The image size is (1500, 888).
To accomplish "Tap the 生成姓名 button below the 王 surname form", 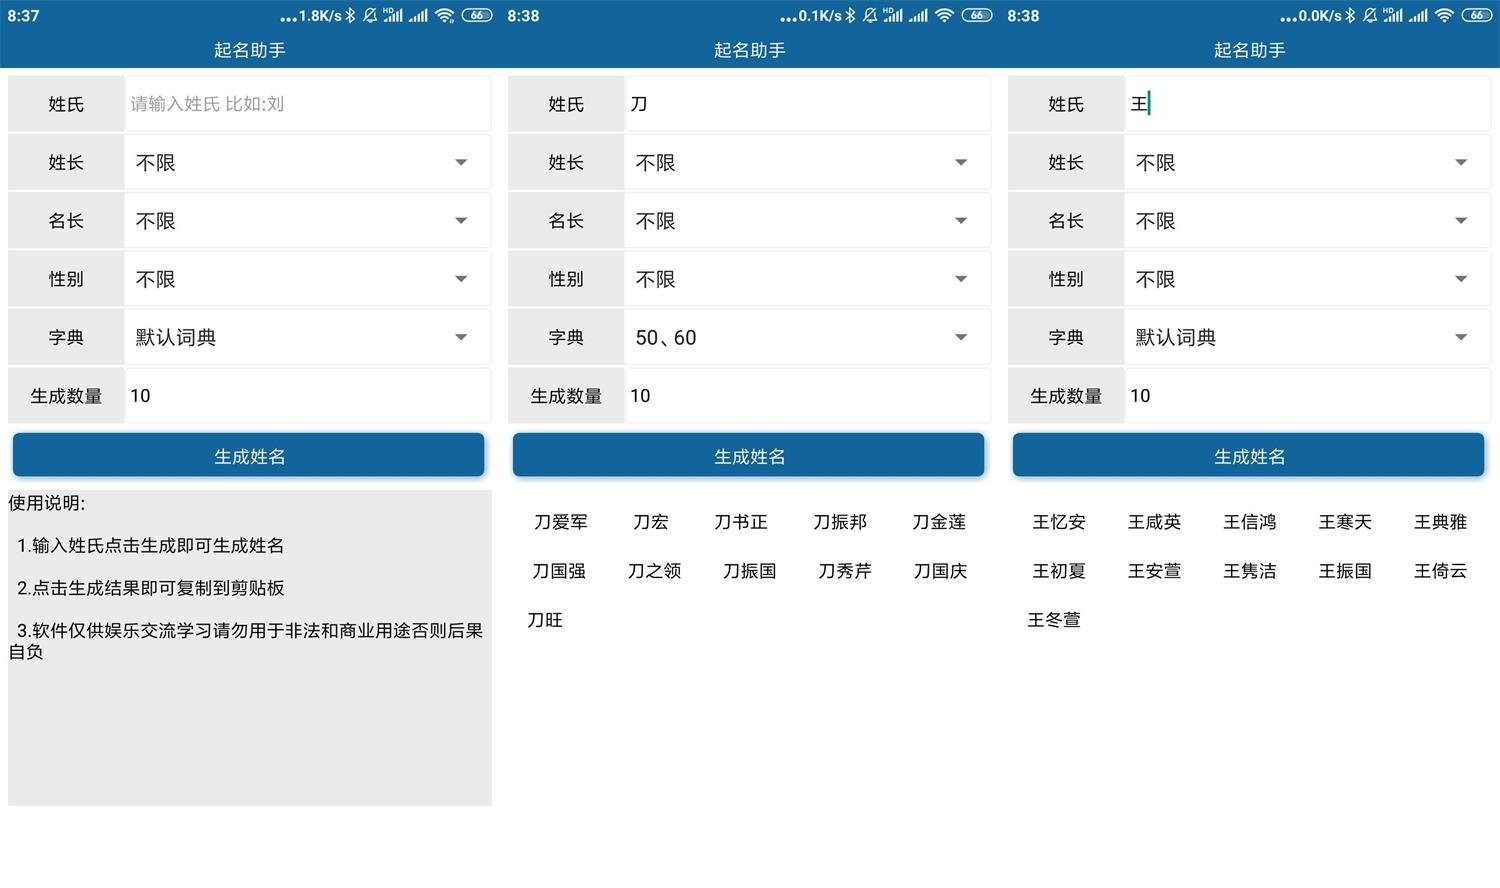I will tap(1248, 455).
